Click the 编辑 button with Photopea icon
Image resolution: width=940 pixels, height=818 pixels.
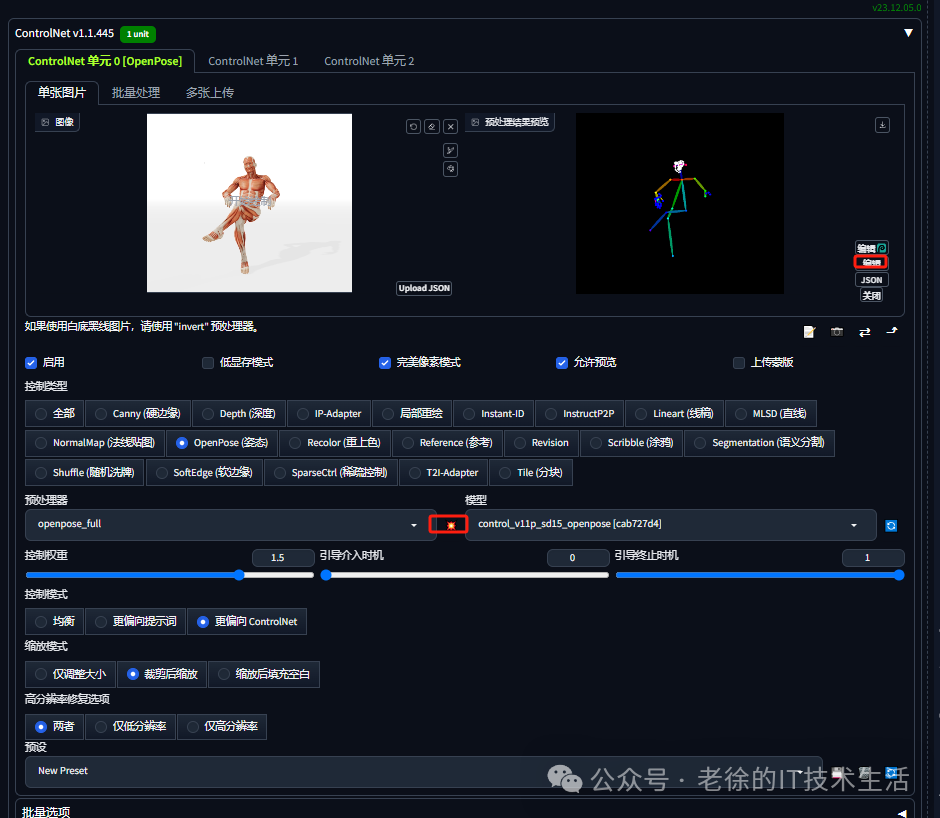871,248
